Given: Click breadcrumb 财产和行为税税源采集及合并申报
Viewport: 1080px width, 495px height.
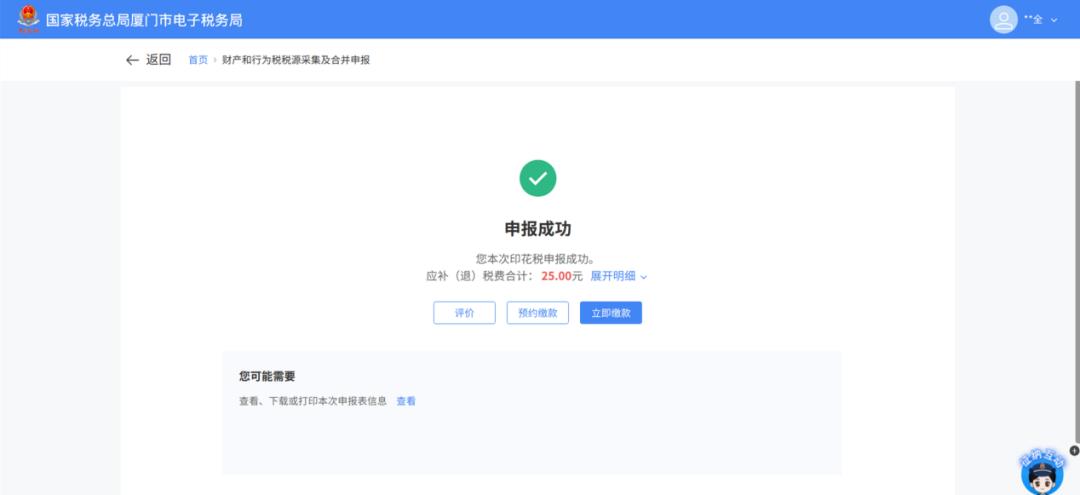Looking at the screenshot, I should pos(296,60).
